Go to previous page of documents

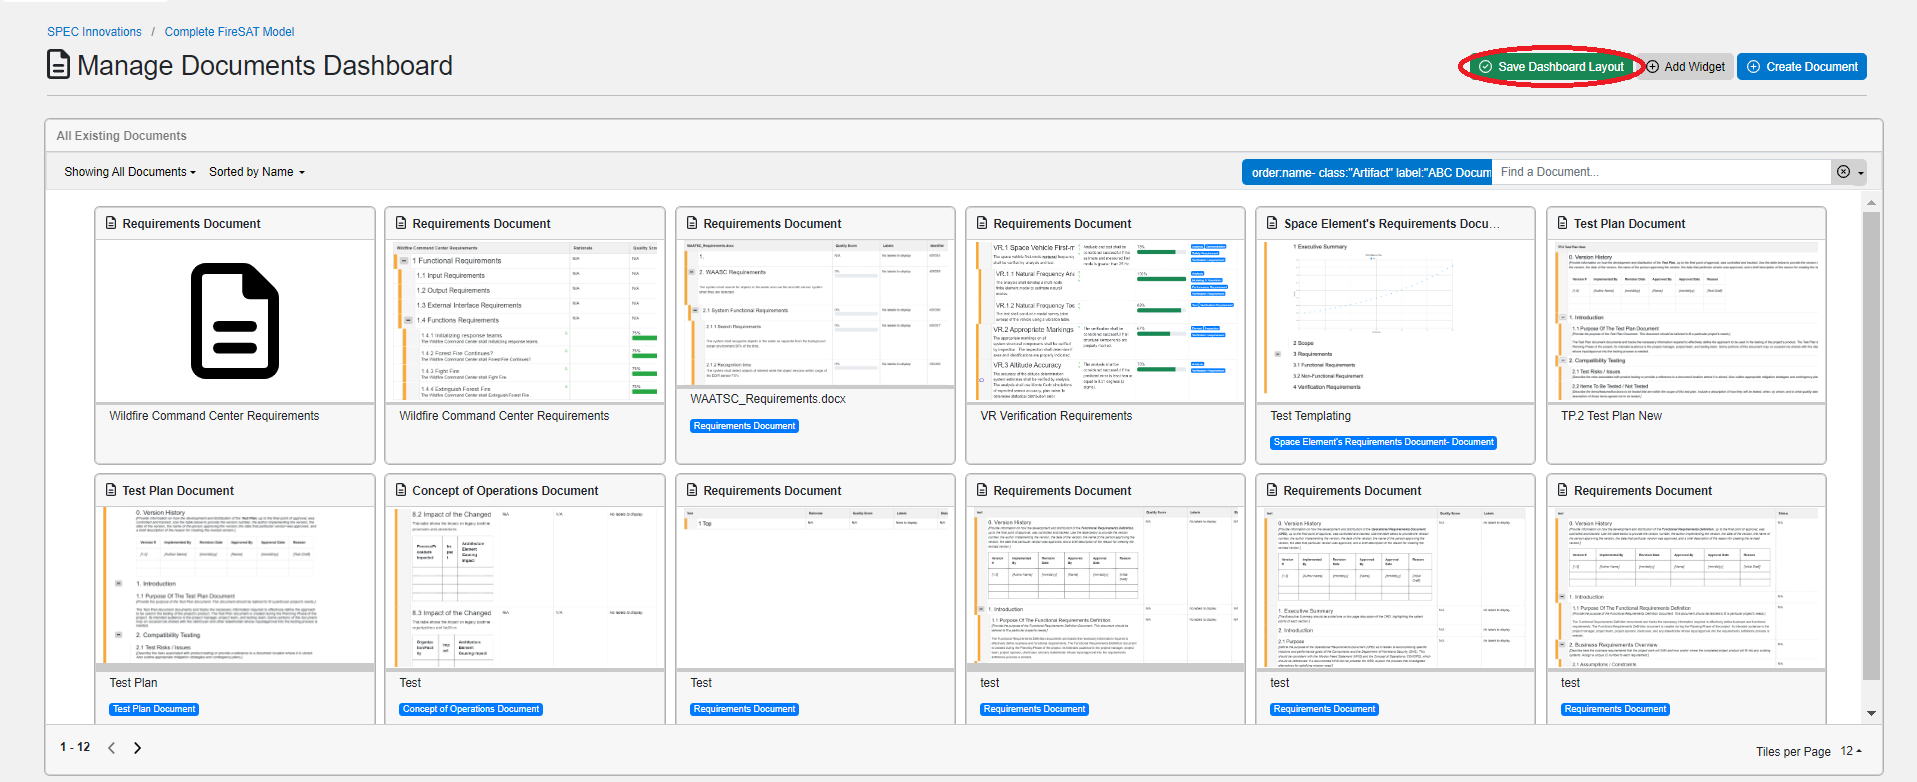click(x=112, y=748)
